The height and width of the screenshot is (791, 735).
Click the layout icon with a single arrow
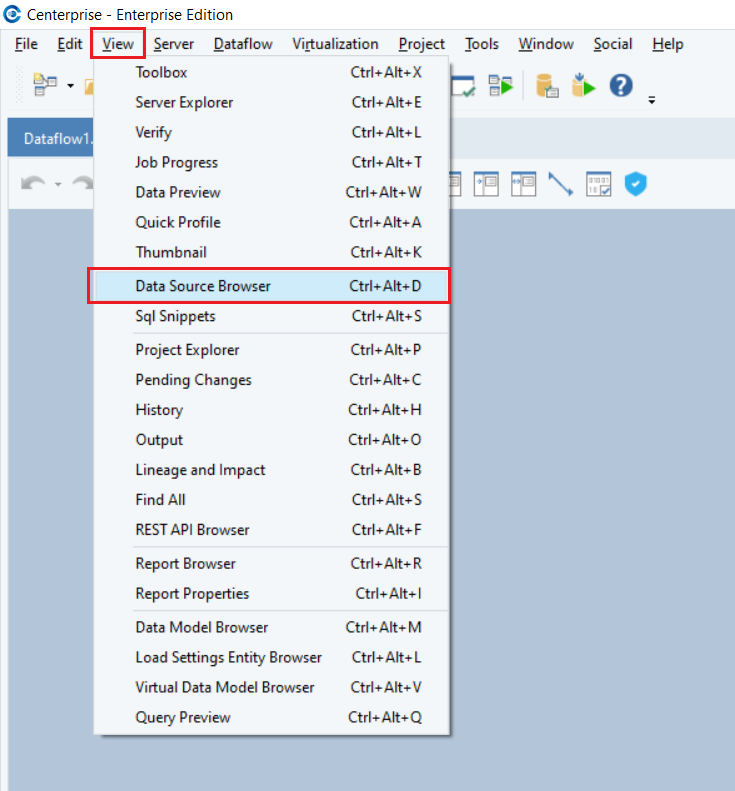coord(486,184)
